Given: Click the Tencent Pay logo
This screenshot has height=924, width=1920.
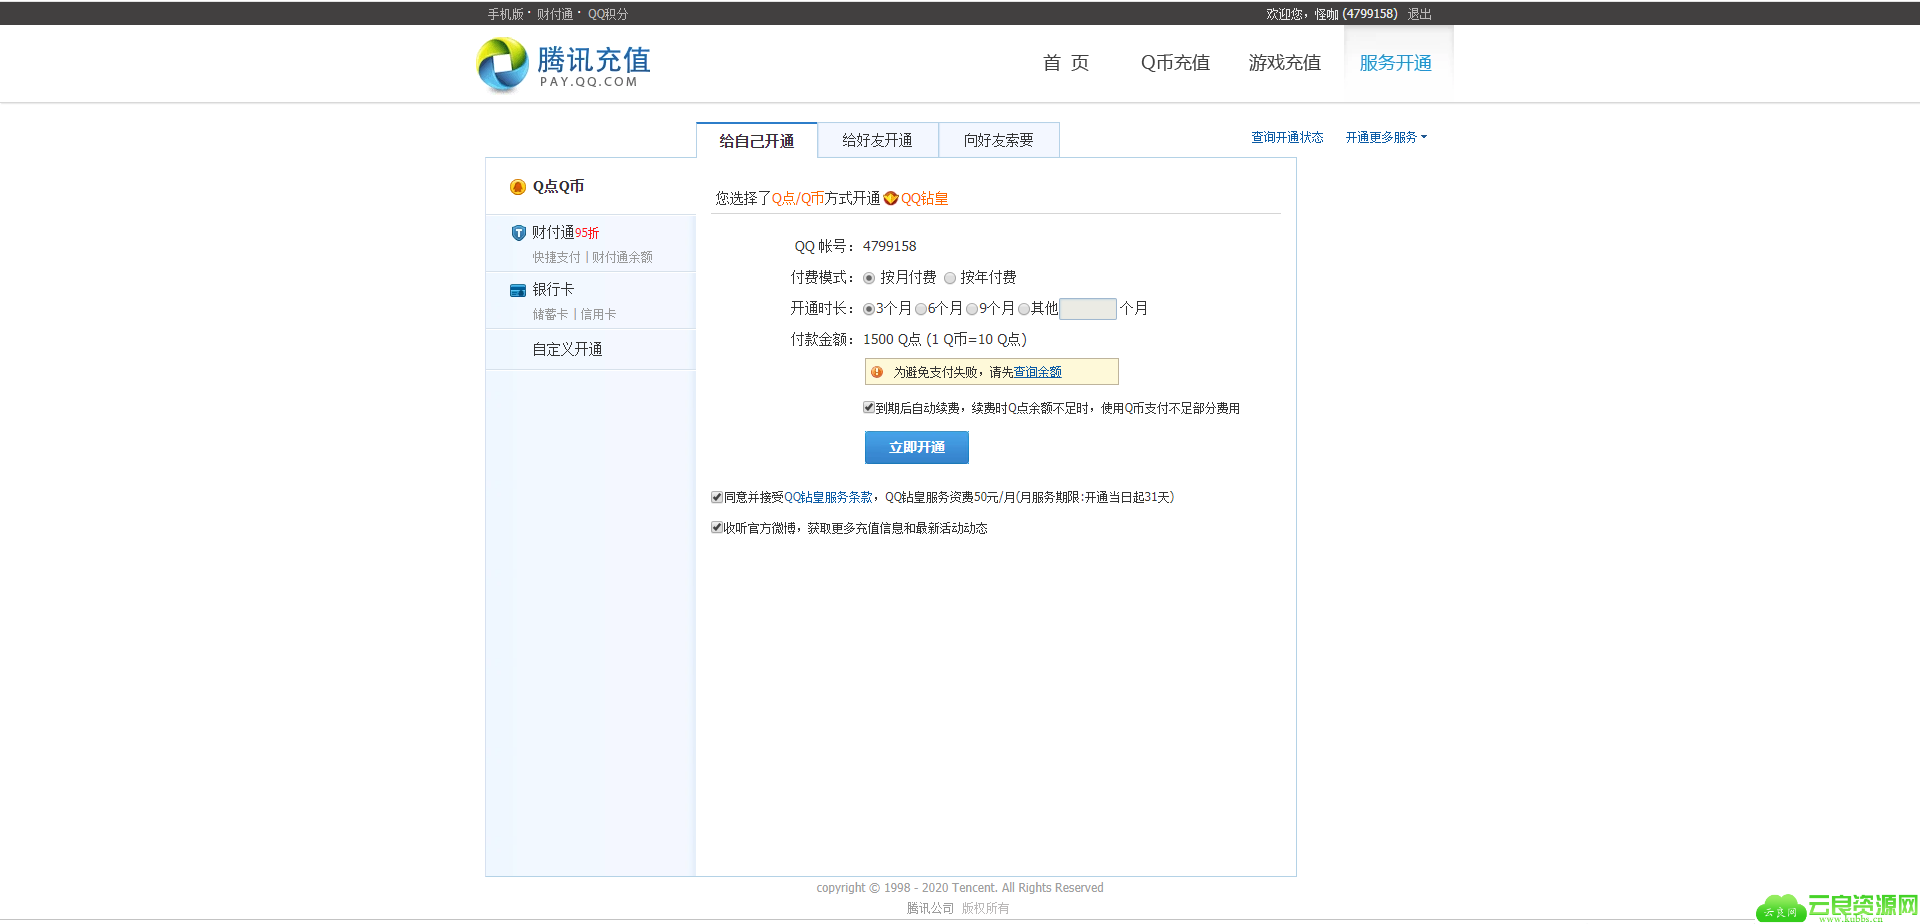Looking at the screenshot, I should click(564, 65).
